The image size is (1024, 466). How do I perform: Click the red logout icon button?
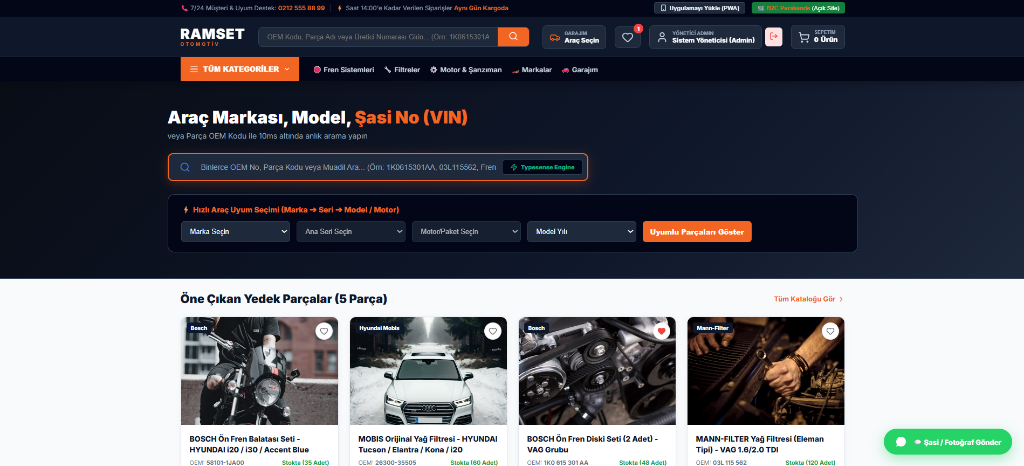[x=773, y=37]
